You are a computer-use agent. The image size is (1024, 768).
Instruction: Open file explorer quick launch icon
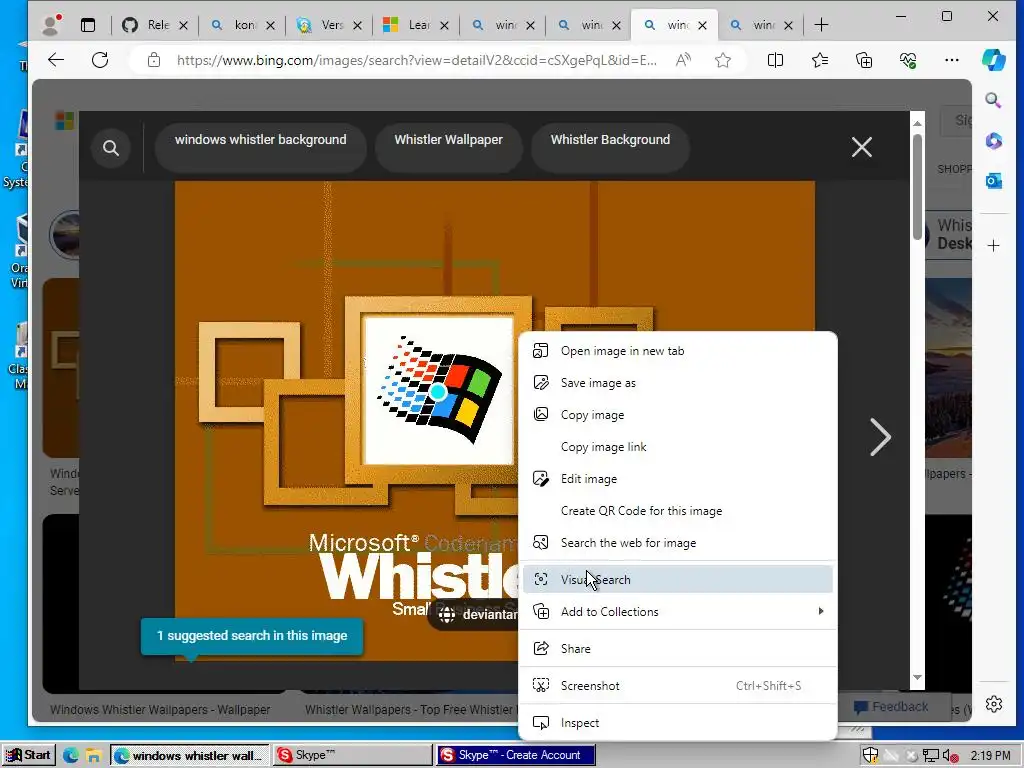(93, 756)
